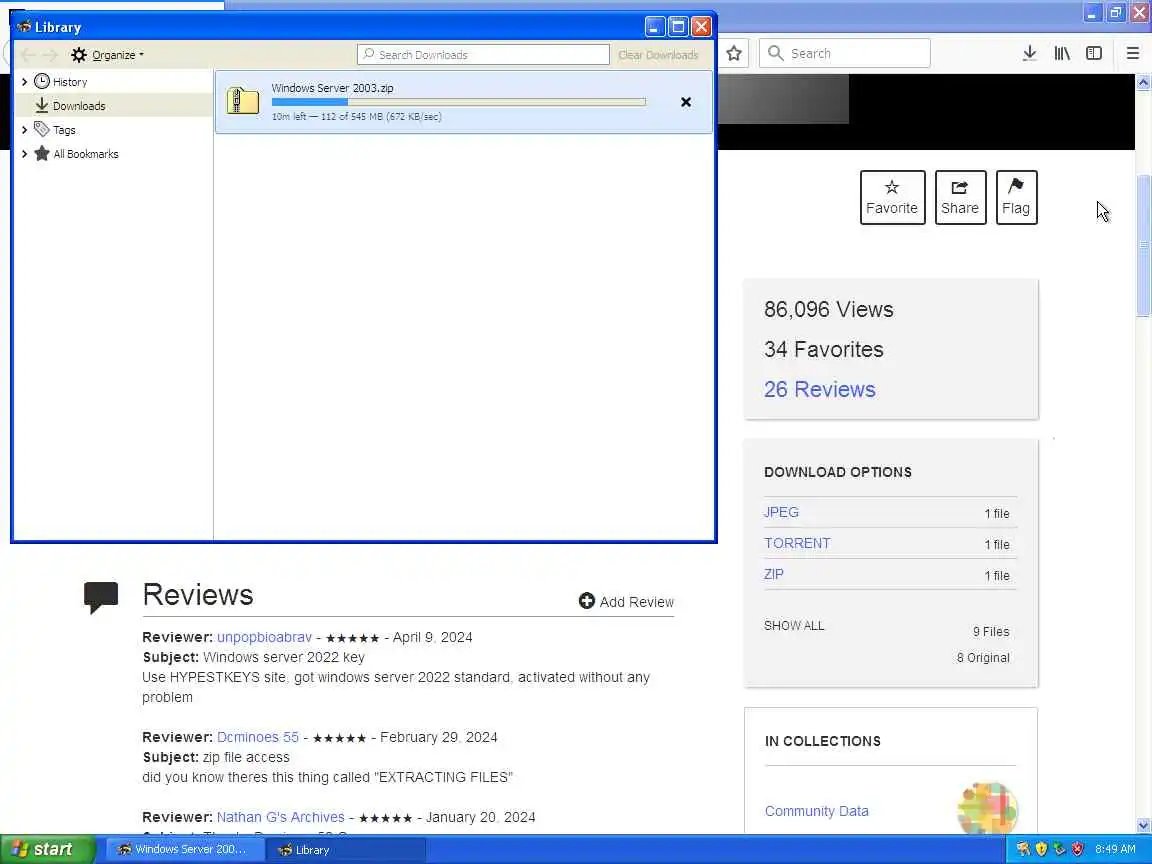Open reviewer Dcminoes 55 profile
Image resolution: width=1152 pixels, height=864 pixels.
click(x=258, y=737)
